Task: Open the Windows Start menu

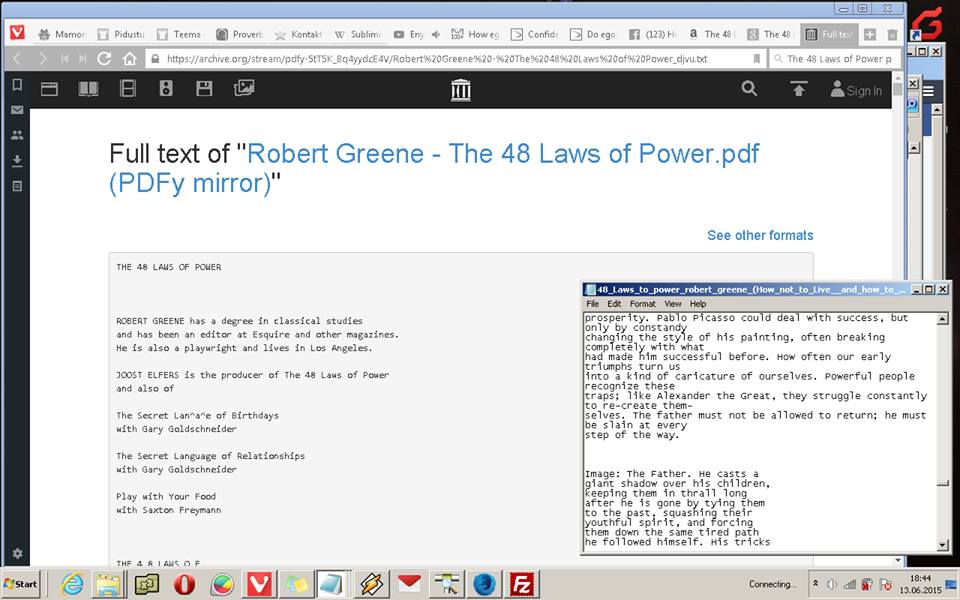Action: [20, 583]
